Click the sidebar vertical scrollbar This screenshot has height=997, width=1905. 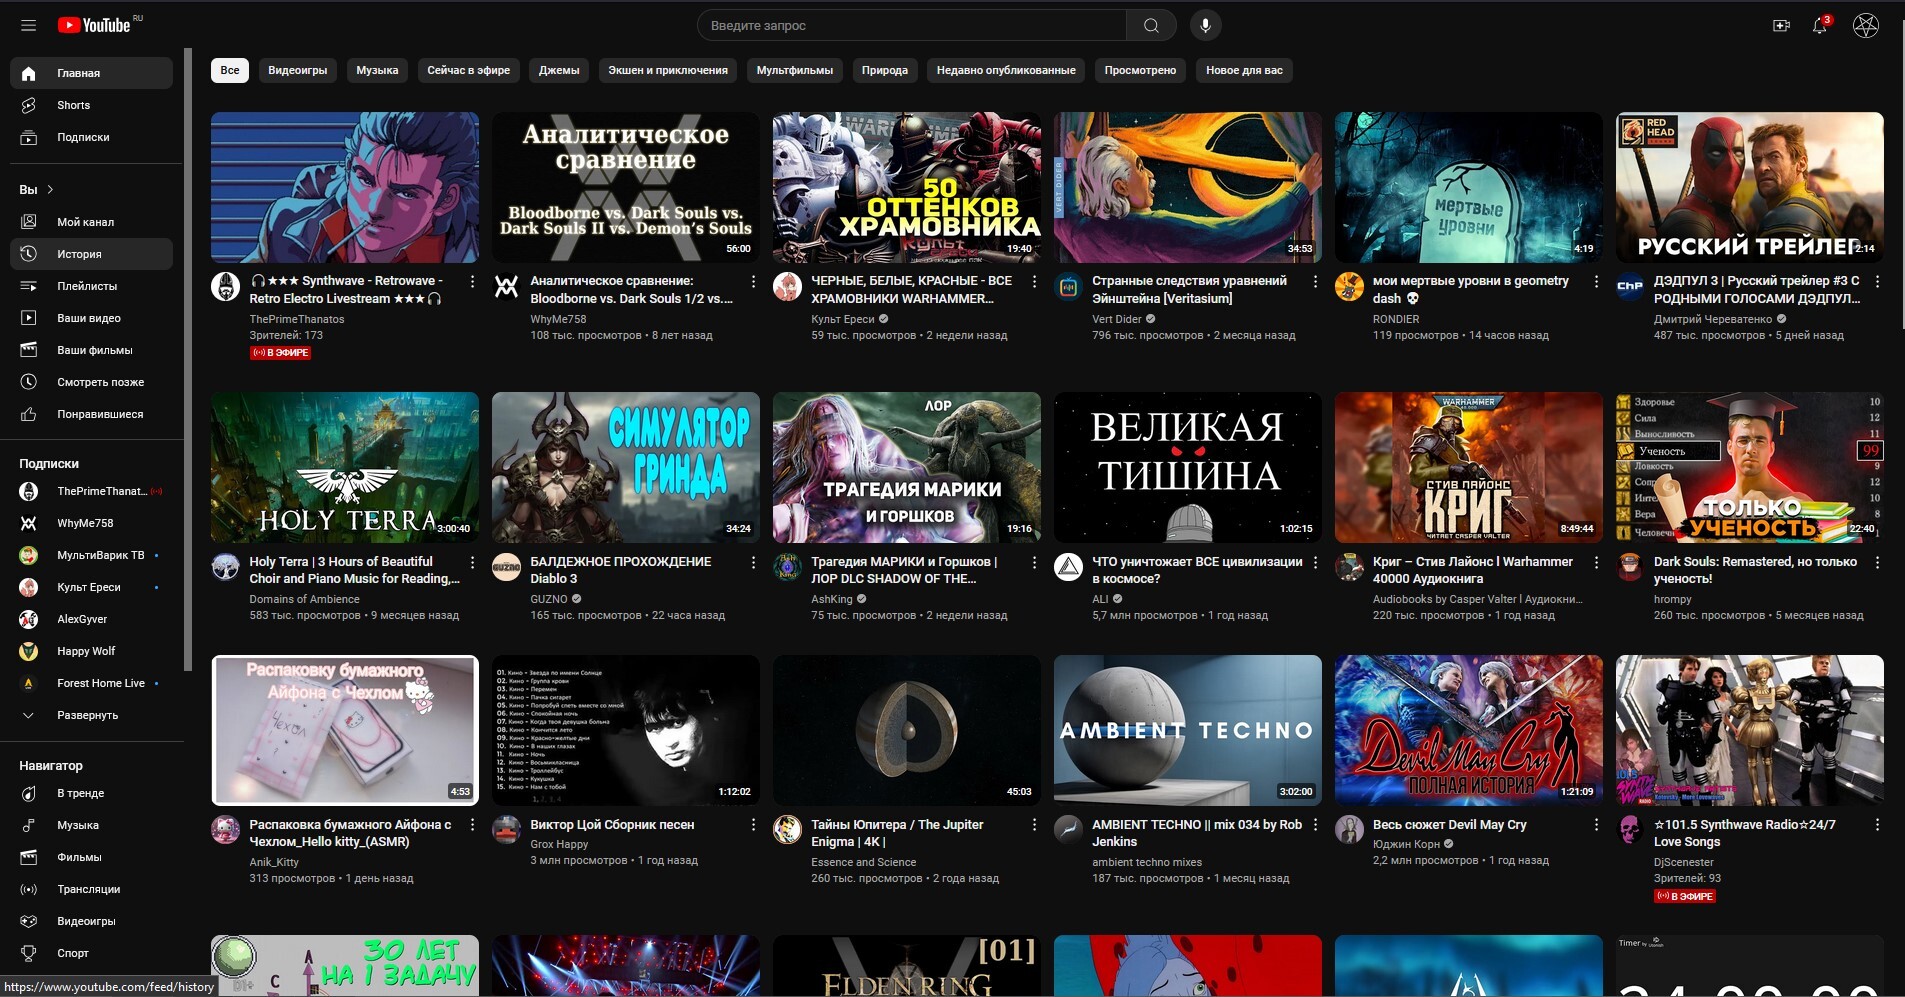(187, 360)
